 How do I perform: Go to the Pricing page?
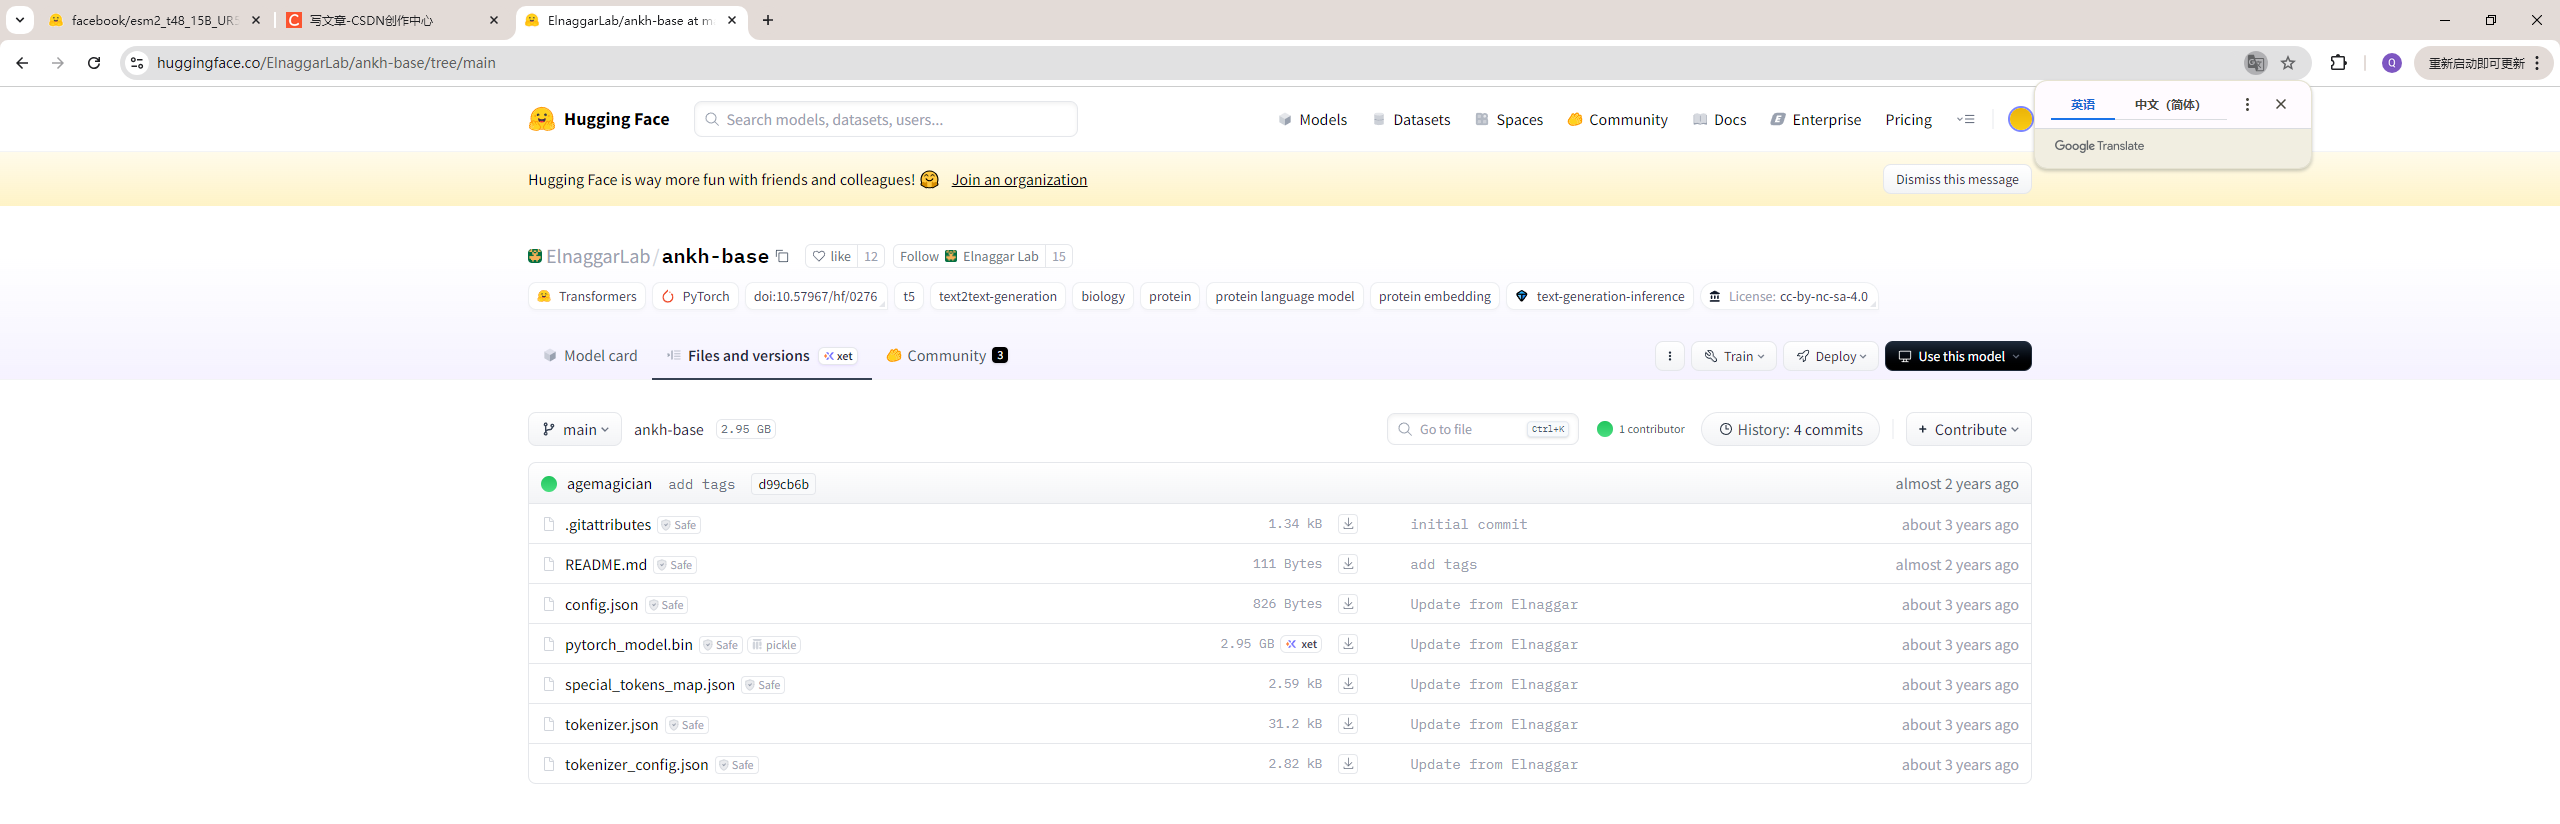point(1908,119)
